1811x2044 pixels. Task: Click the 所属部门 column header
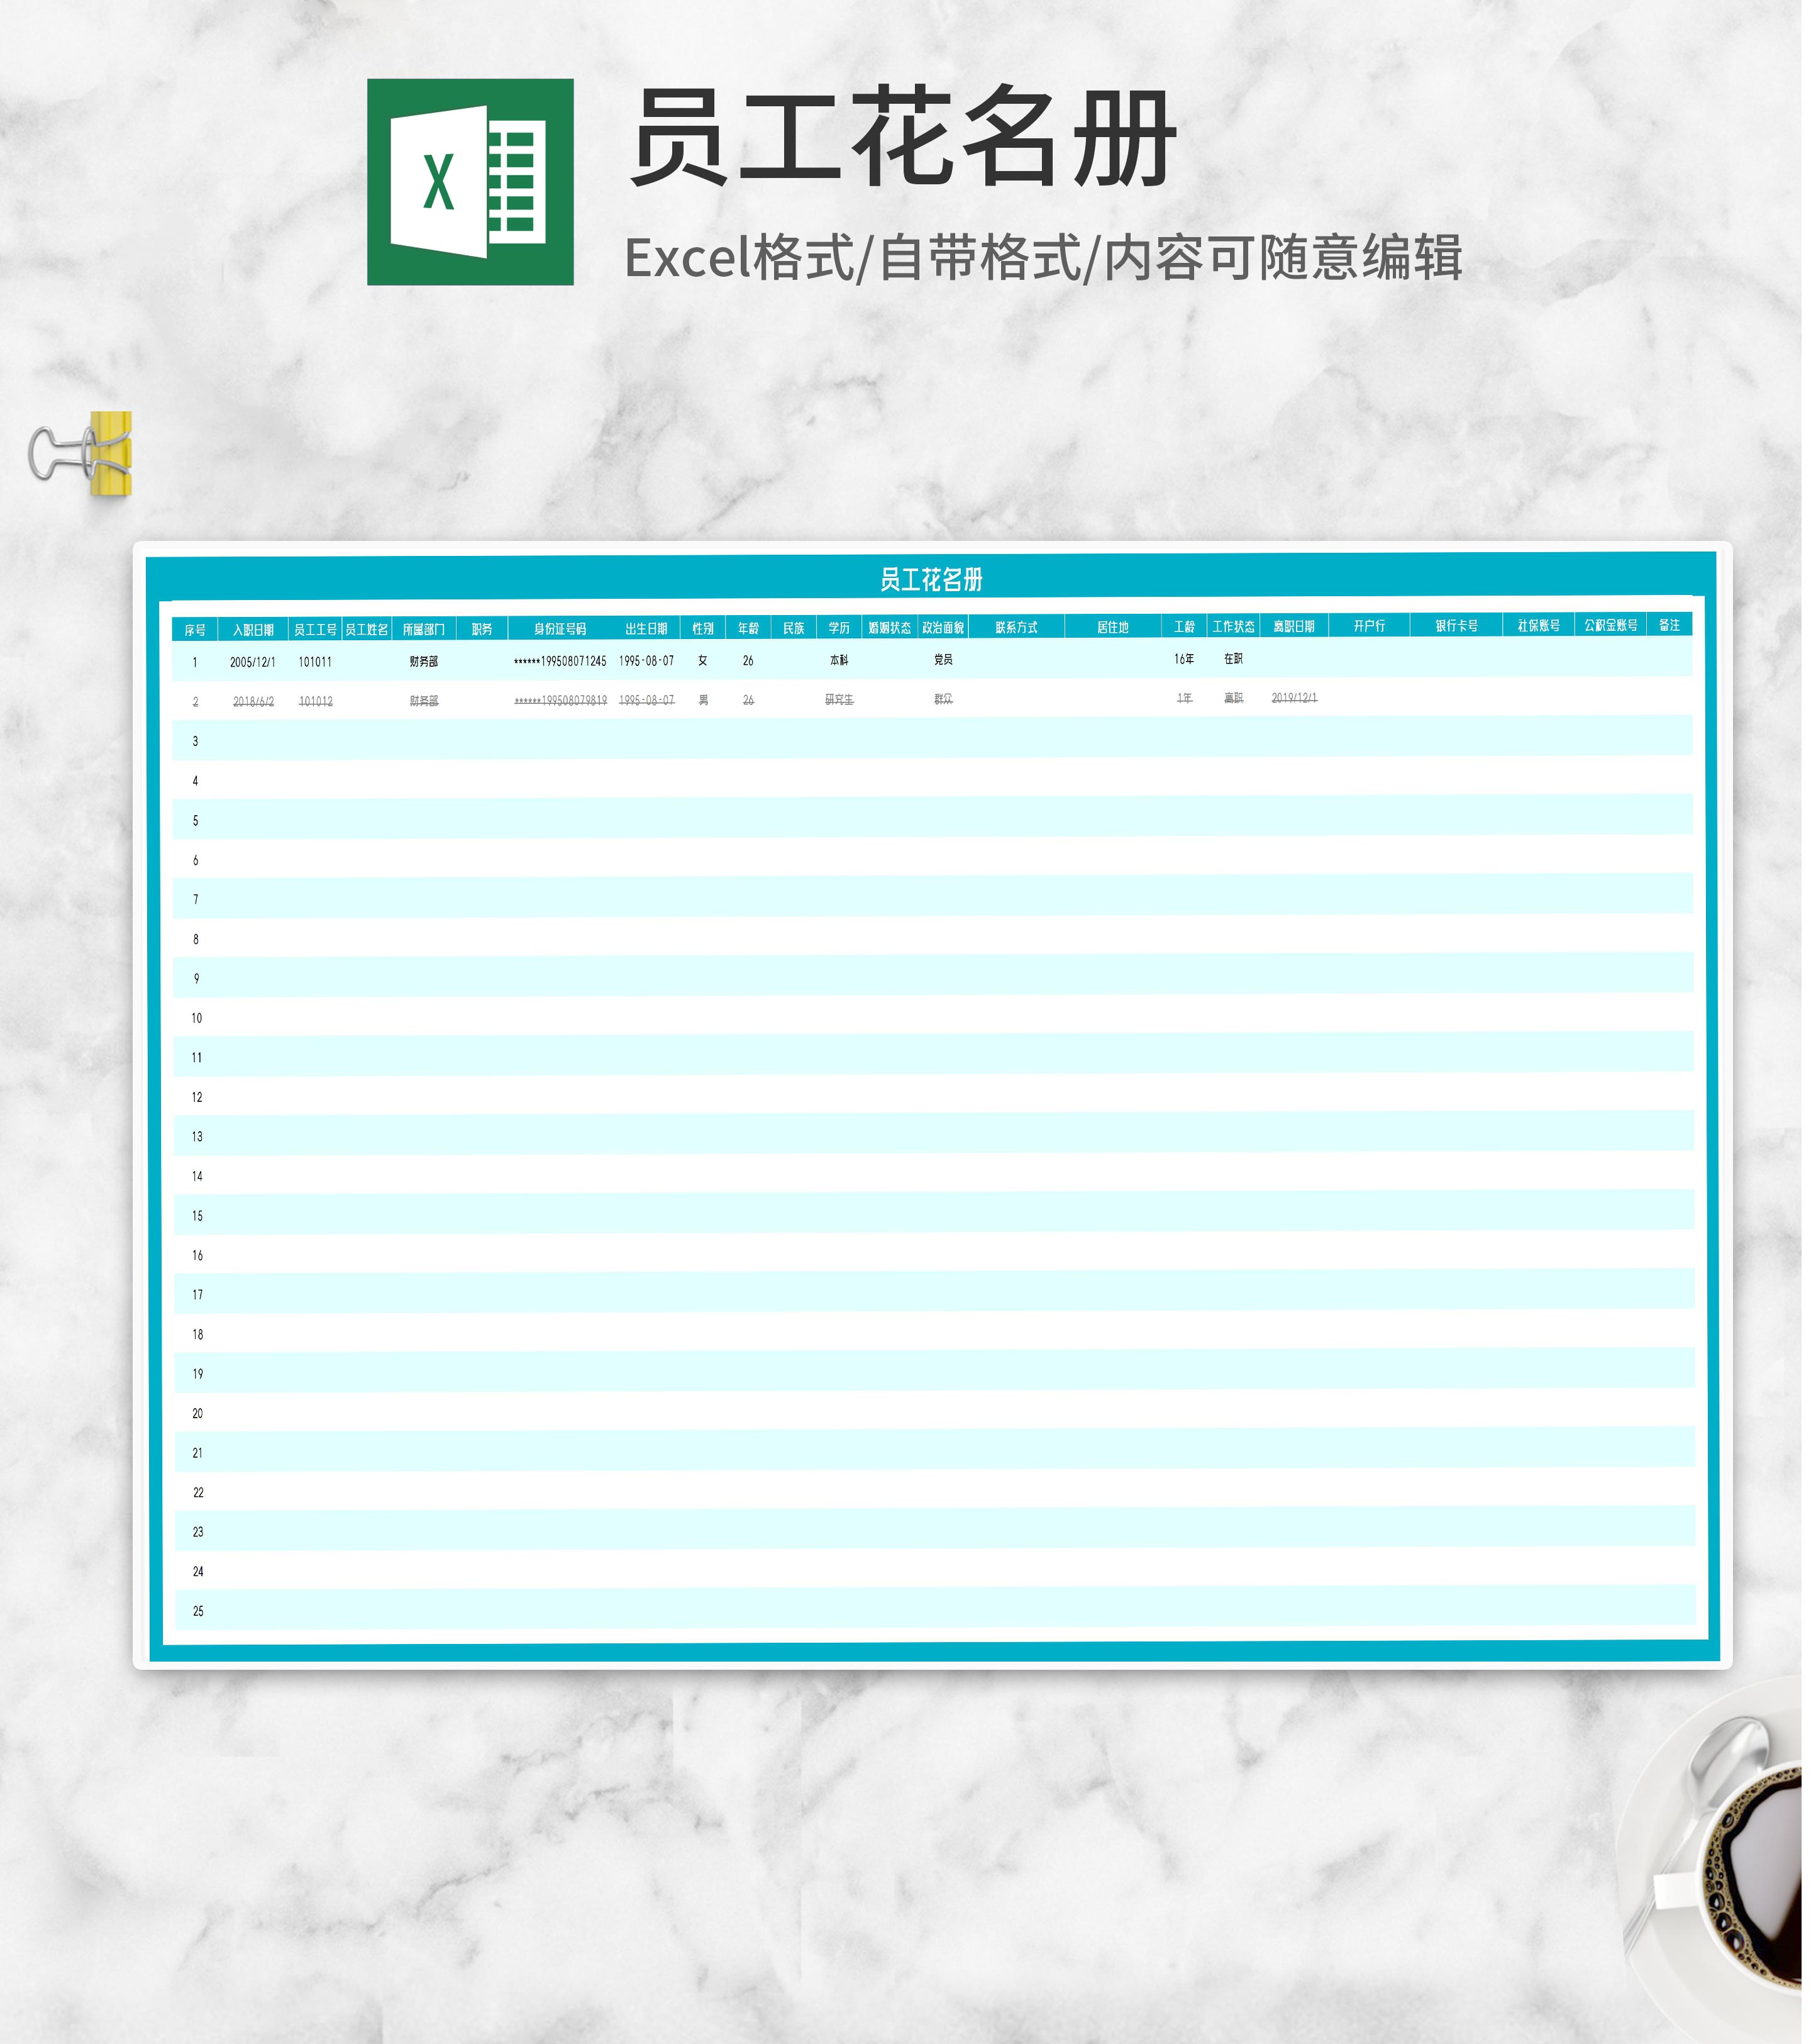pyautogui.click(x=423, y=630)
